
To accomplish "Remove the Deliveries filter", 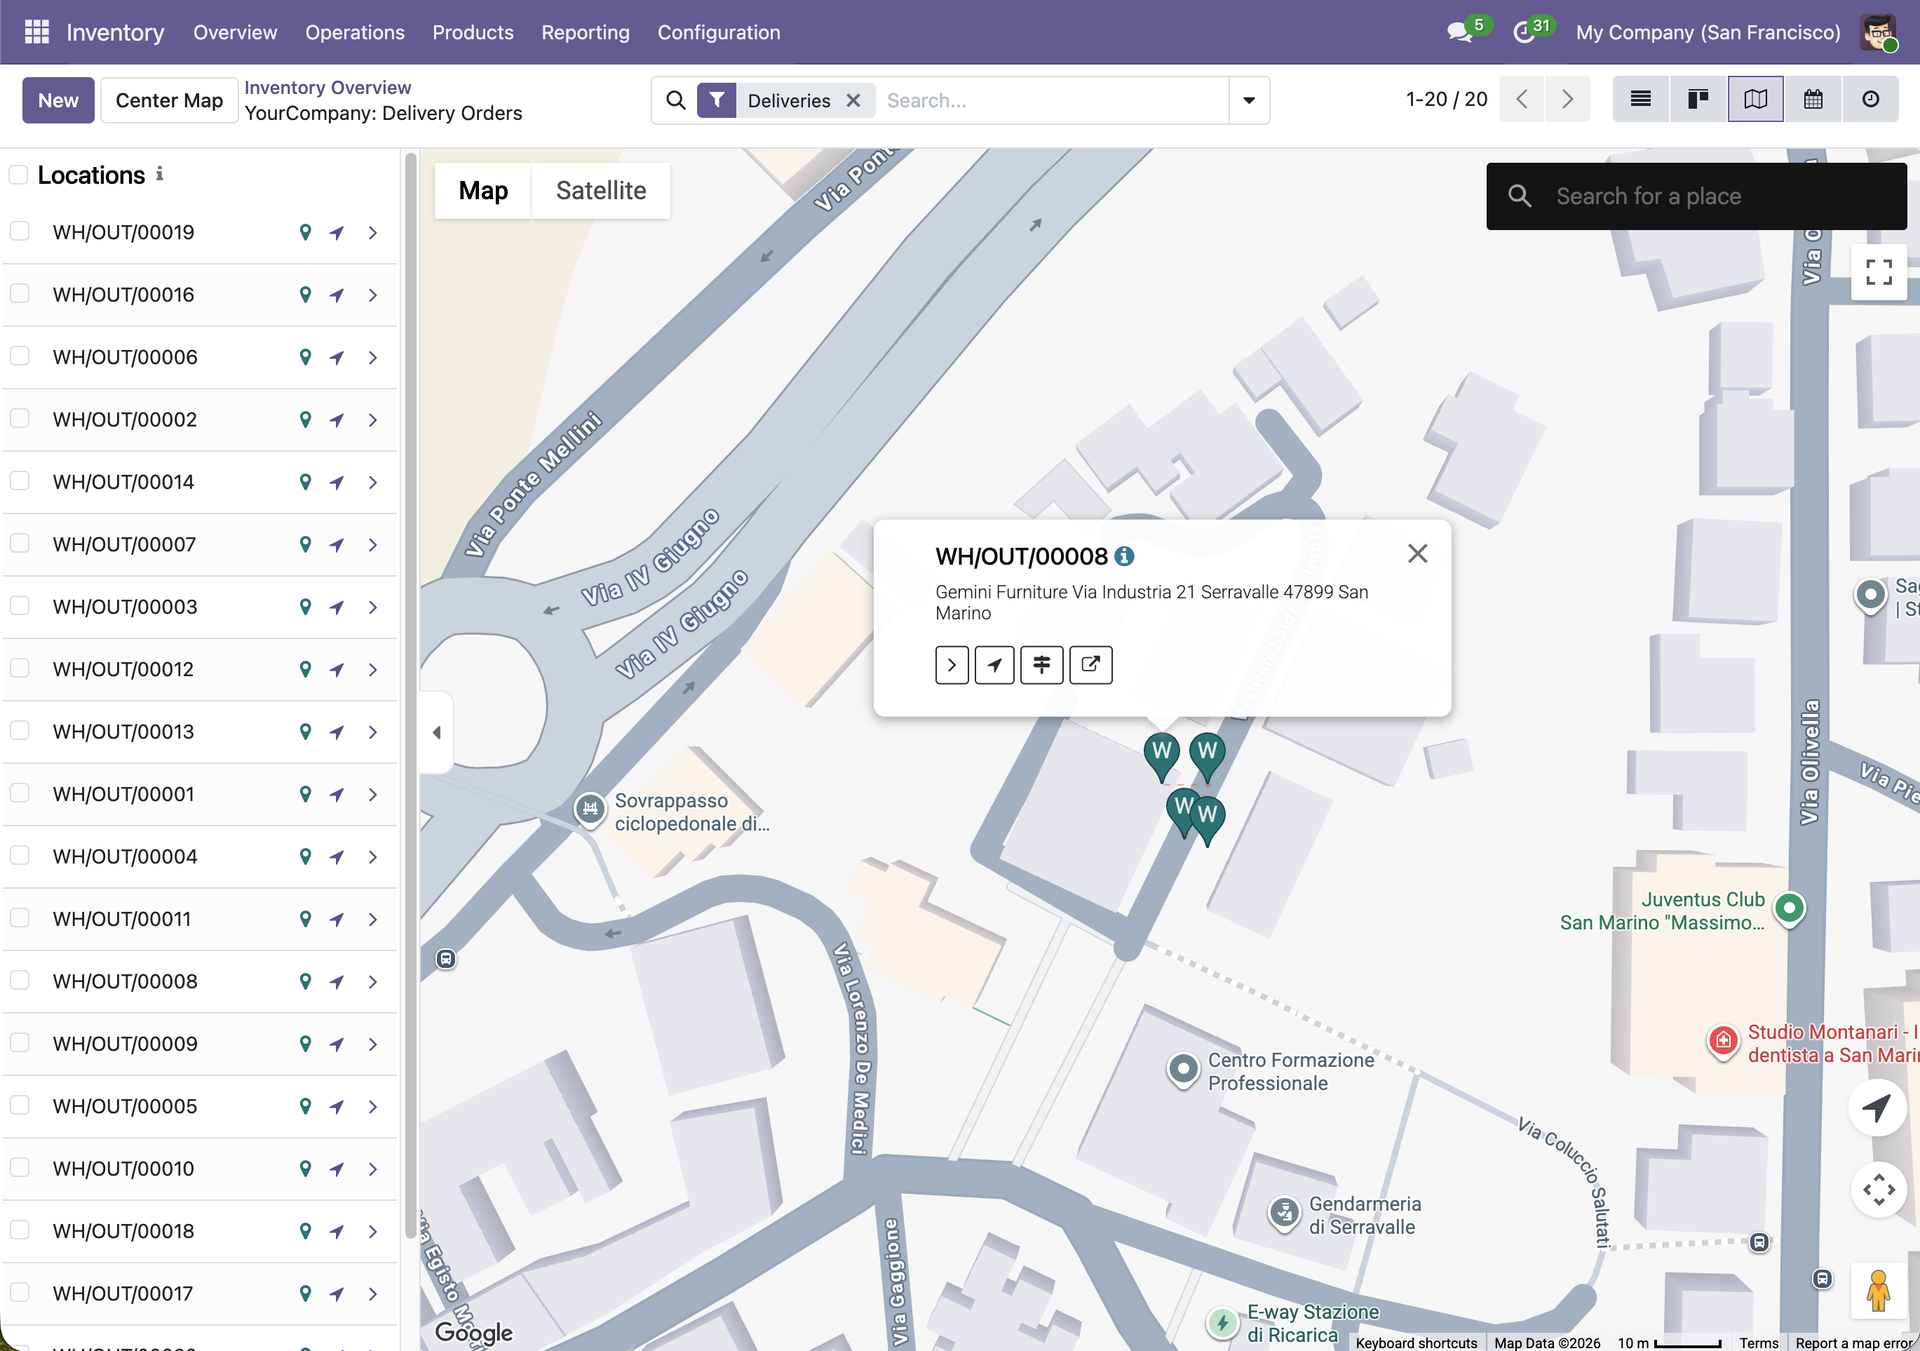I will click(x=853, y=100).
